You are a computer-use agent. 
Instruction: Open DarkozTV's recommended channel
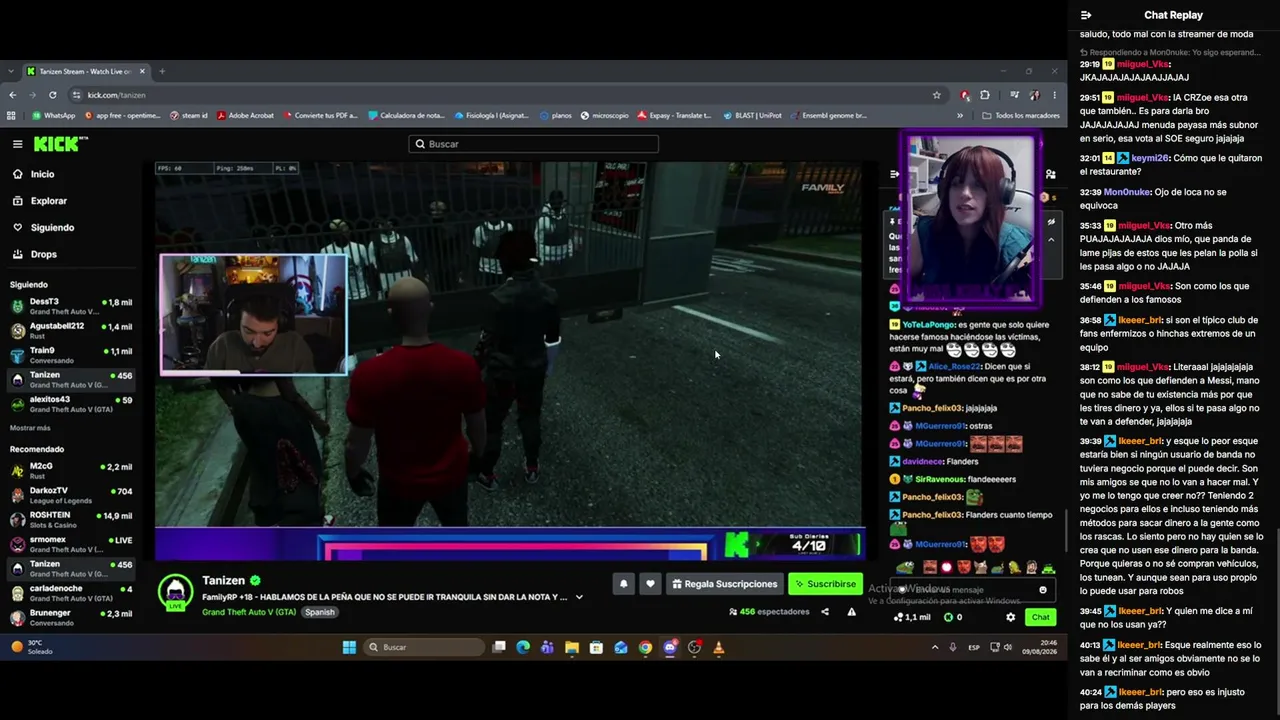click(70, 495)
